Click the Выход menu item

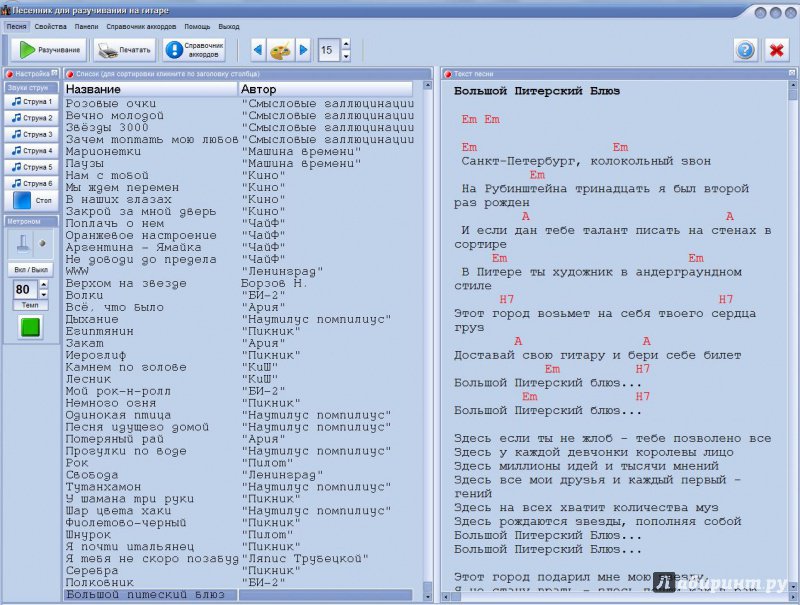pyautogui.click(x=229, y=27)
